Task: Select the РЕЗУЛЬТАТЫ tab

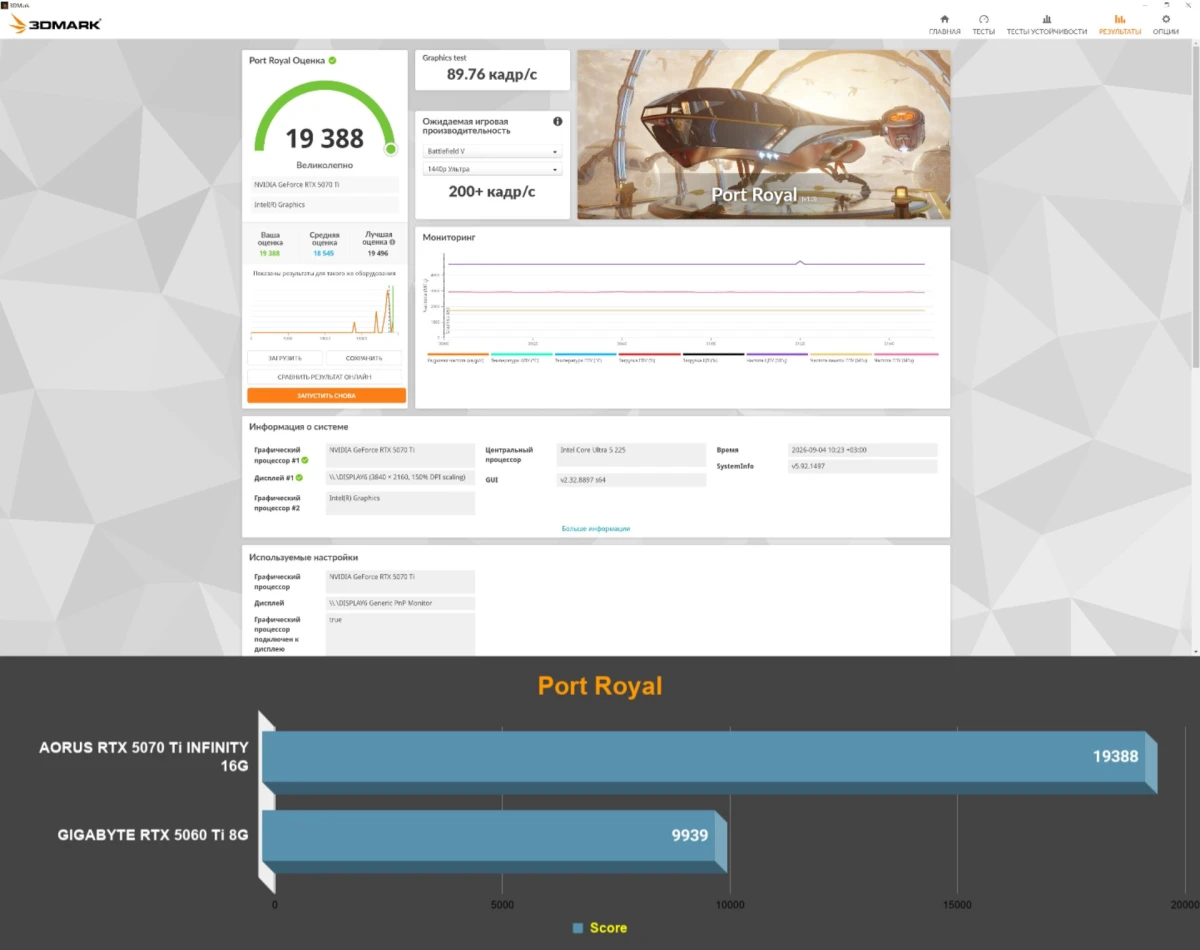Action: point(1119,25)
